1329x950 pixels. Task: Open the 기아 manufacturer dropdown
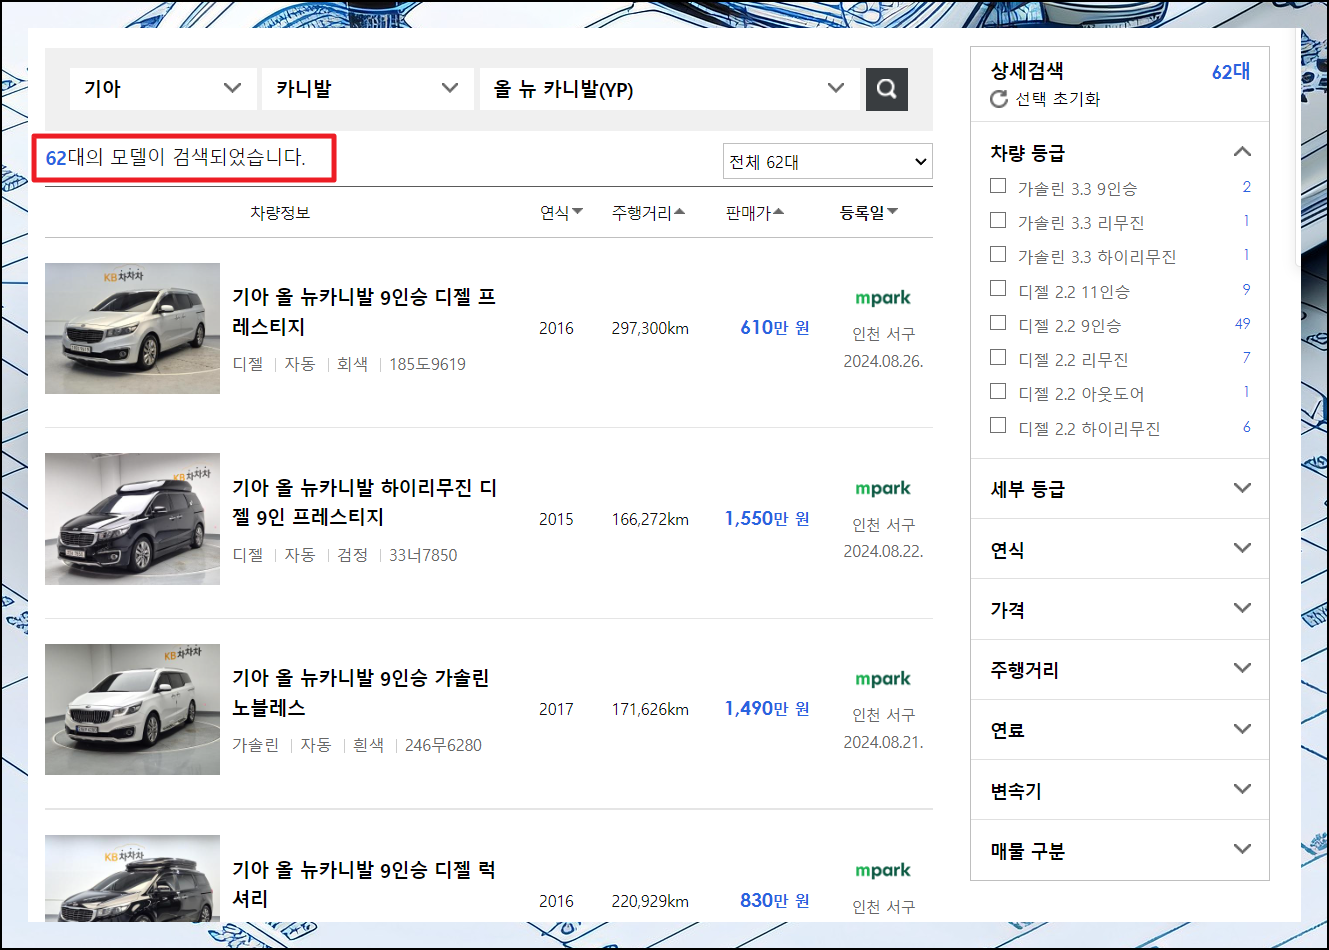tap(162, 89)
